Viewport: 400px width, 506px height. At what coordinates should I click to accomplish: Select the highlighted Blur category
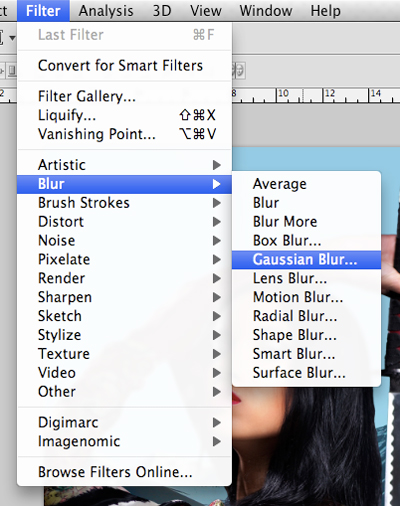point(124,184)
